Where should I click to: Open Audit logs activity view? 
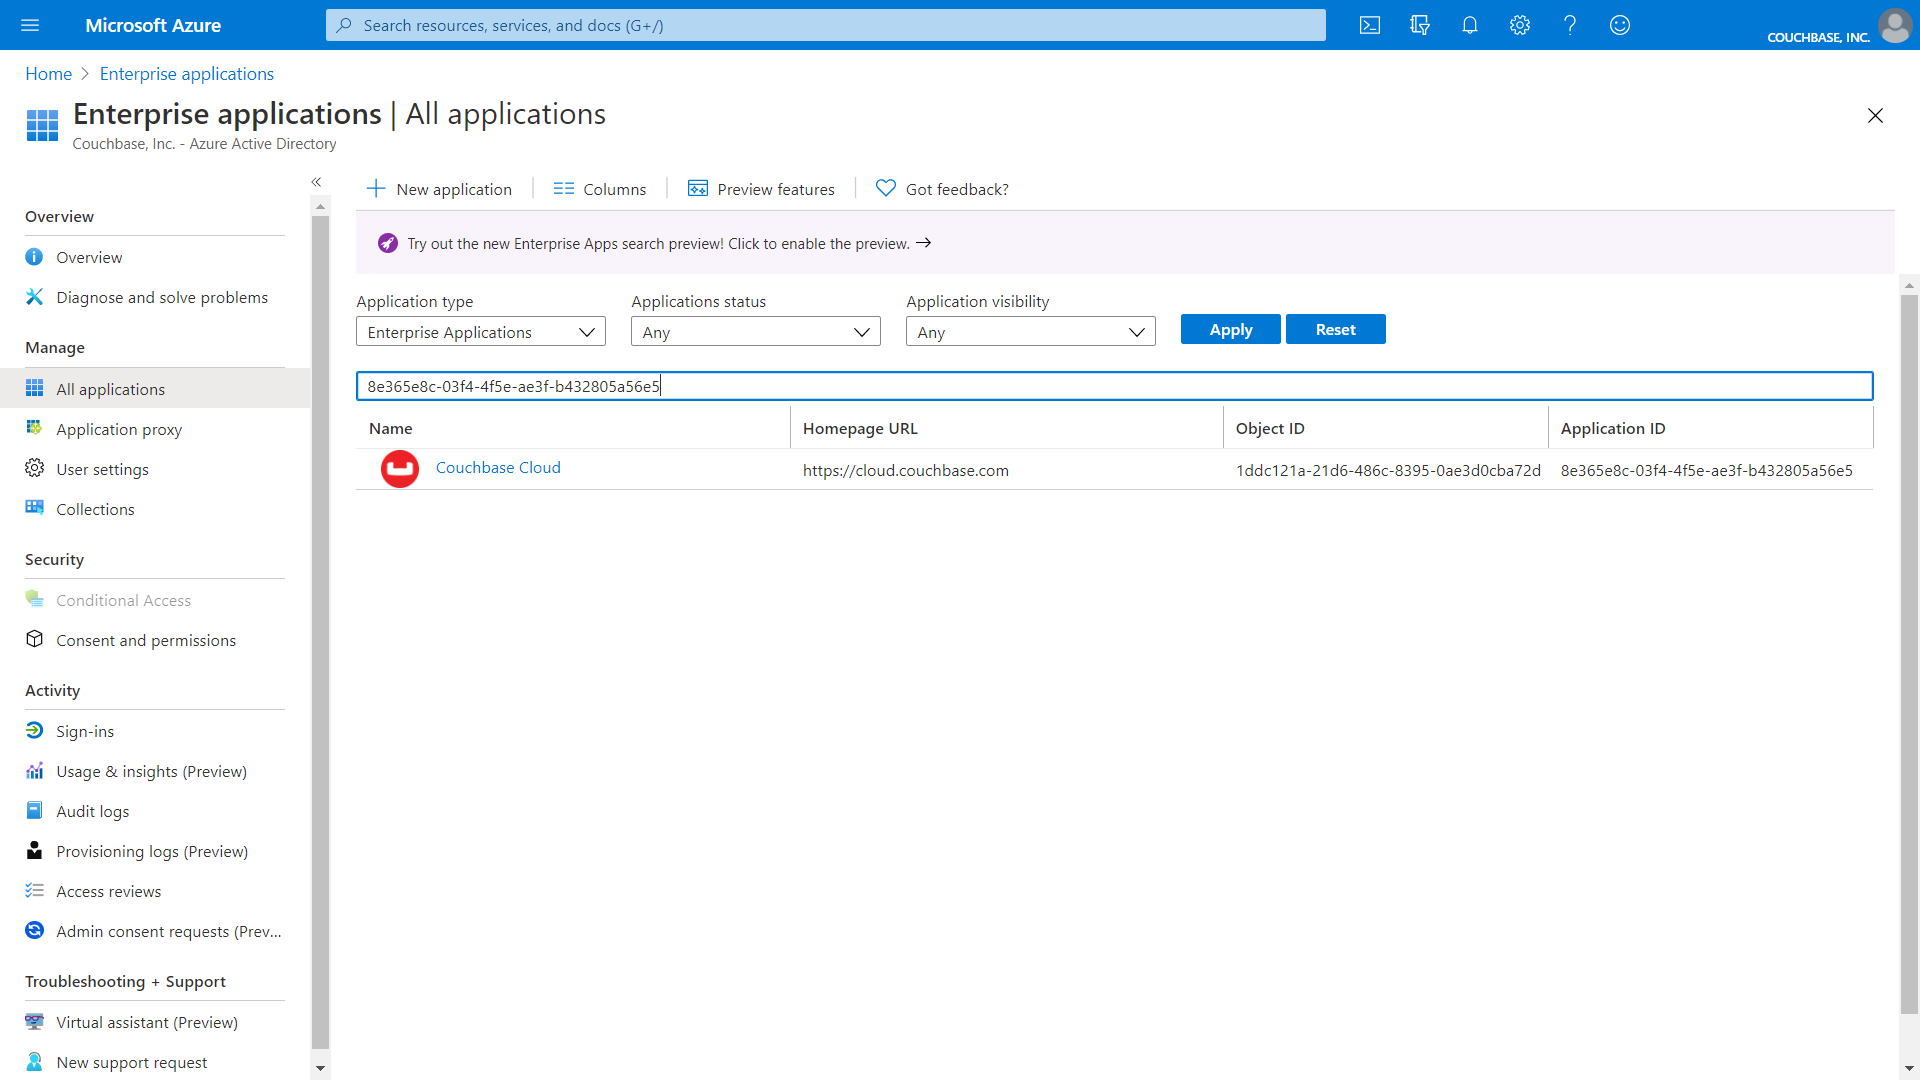[x=91, y=811]
